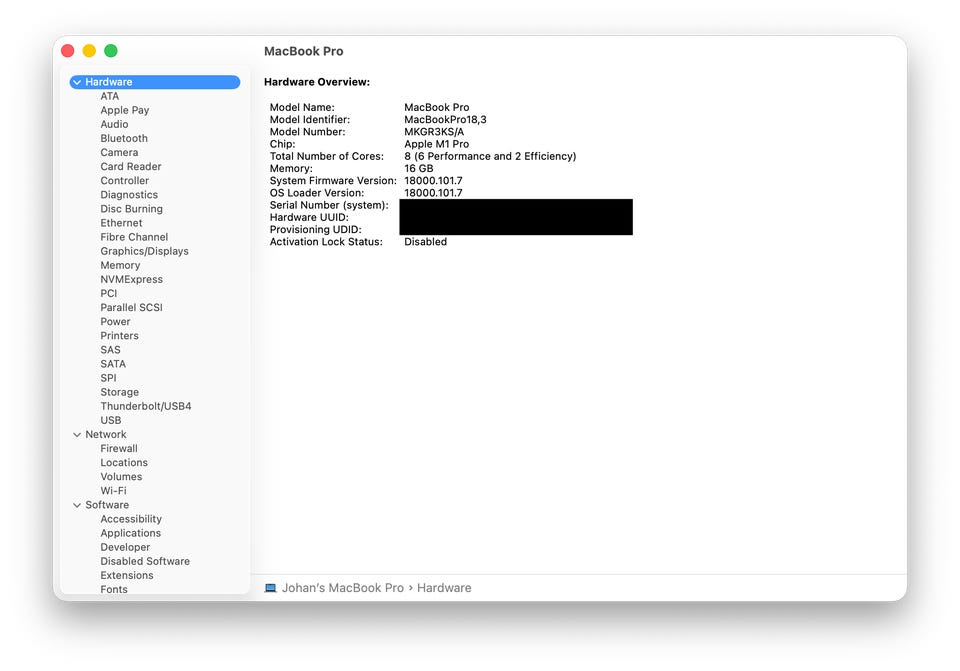Open Applications under Software
The image size is (960, 671).
click(x=130, y=533)
